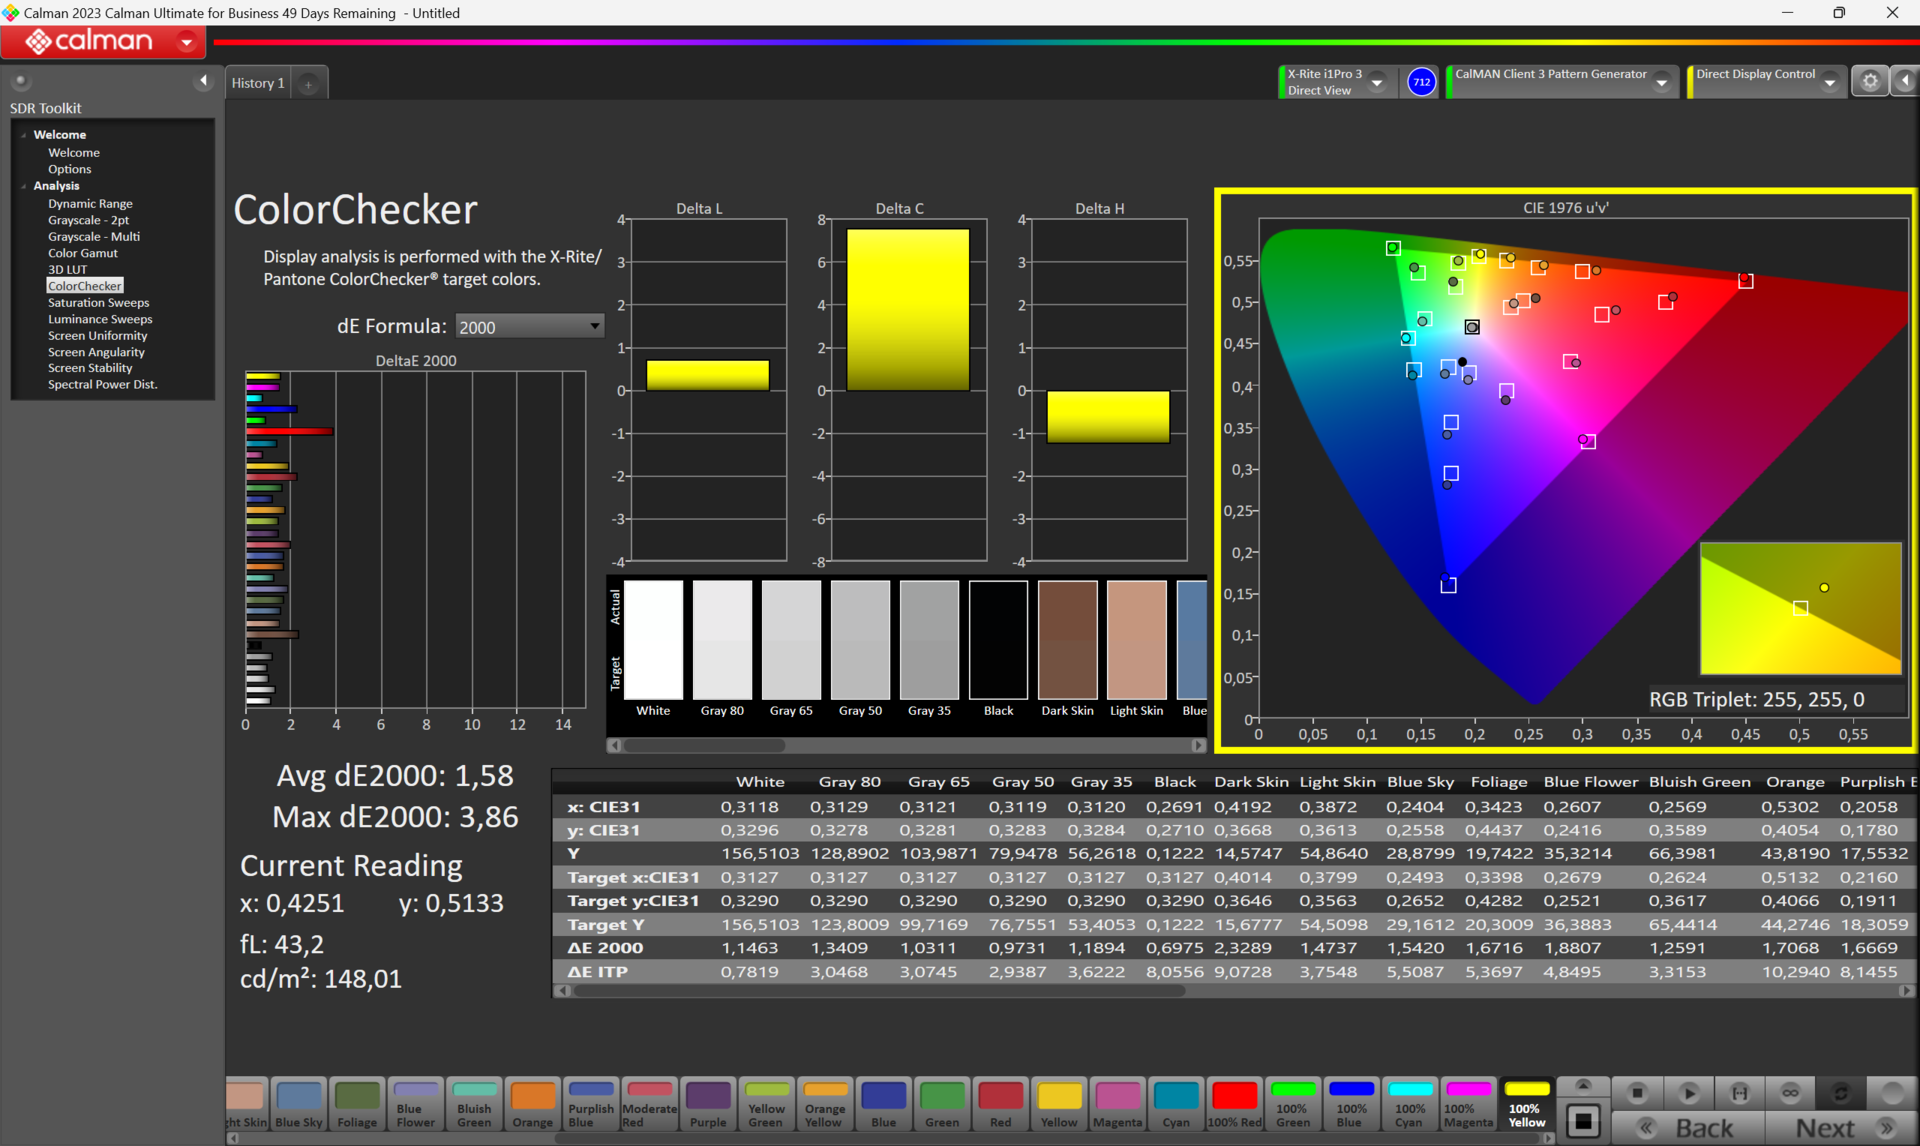Select Saturation Sweeps in the sidebar
Screen dimensions: 1920x1146
(98, 302)
